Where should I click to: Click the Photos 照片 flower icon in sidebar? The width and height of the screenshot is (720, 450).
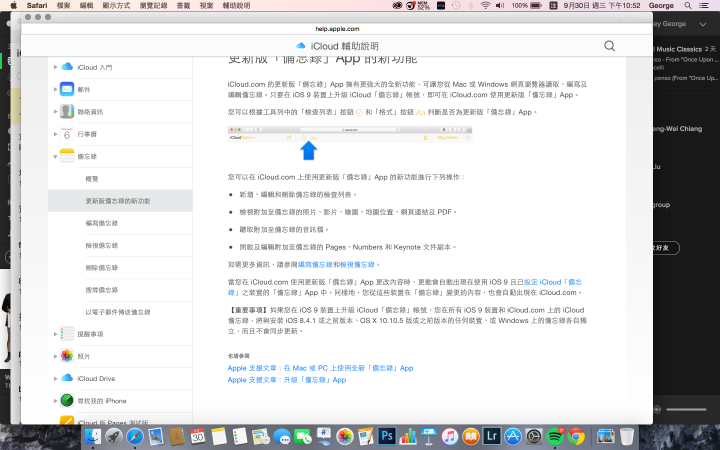pyautogui.click(x=67, y=356)
